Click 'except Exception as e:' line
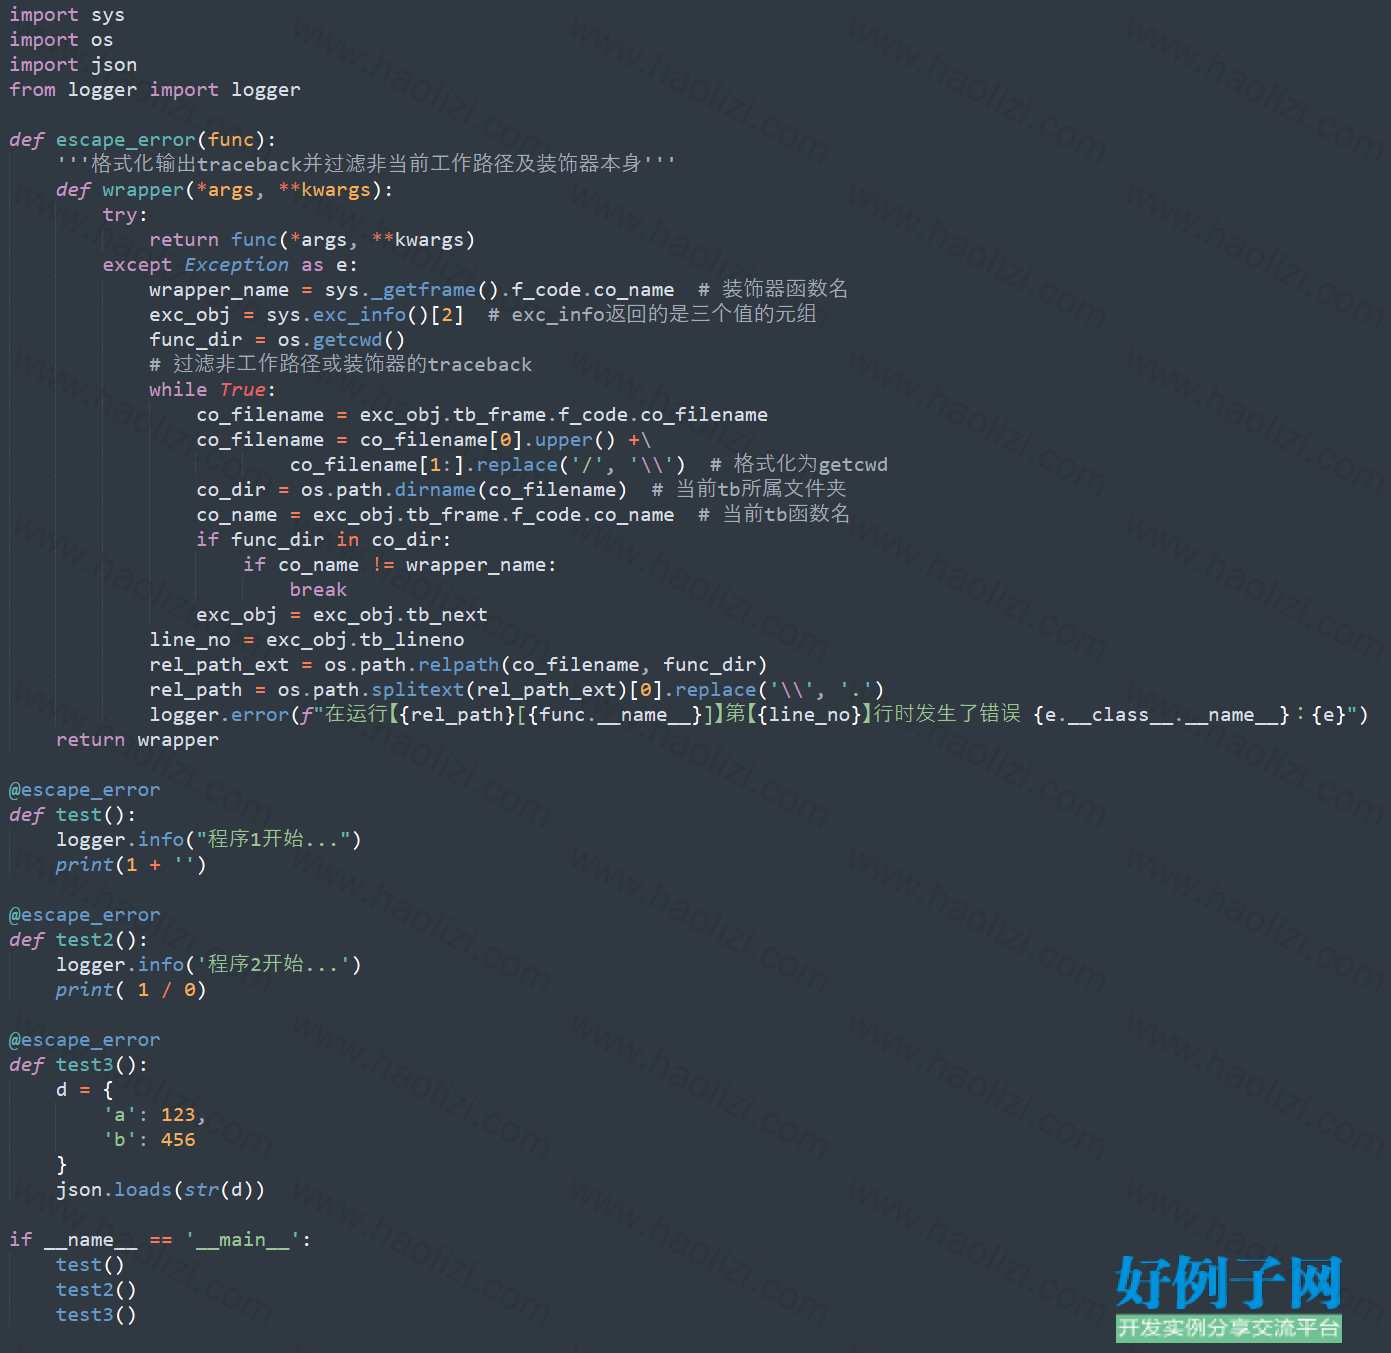The image size is (1391, 1353). point(230,265)
